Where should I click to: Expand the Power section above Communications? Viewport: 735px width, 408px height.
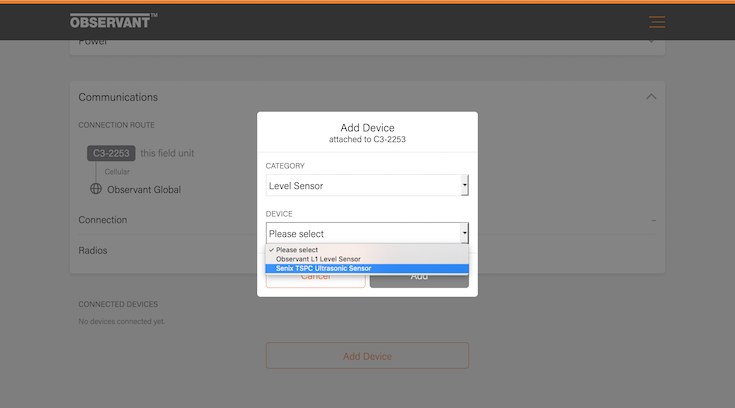tap(93, 42)
